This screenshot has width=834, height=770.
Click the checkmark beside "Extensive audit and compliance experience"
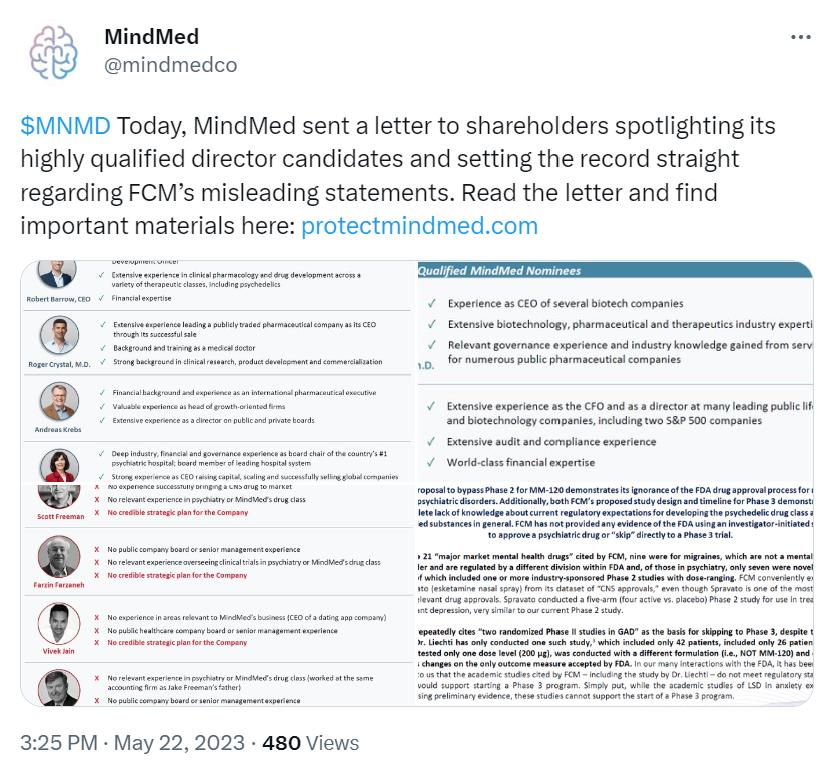(431, 442)
